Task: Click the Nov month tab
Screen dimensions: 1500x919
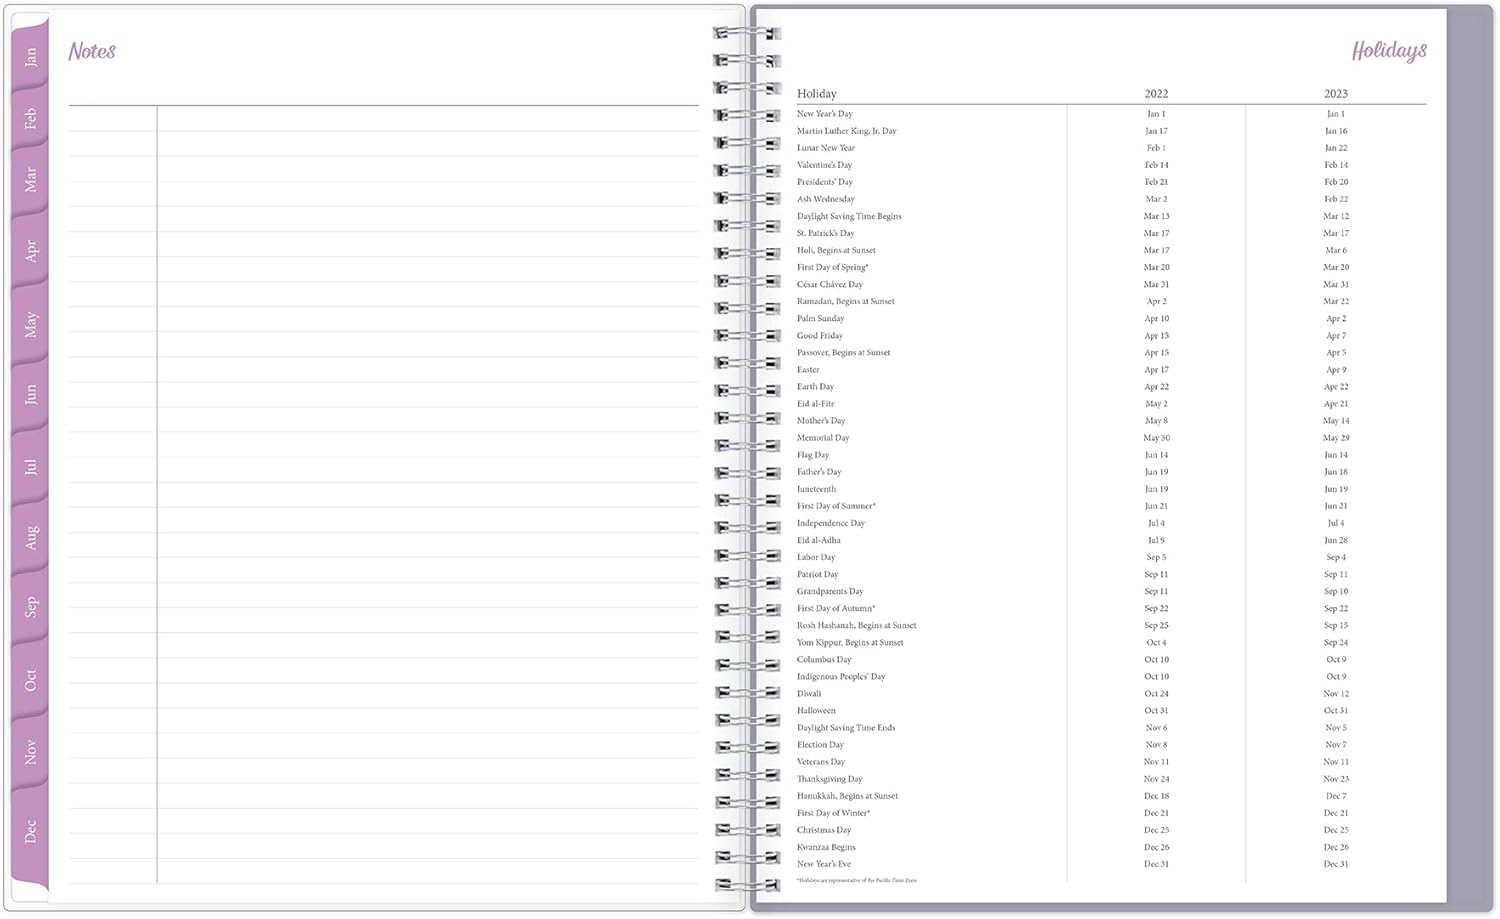Action: [x=30, y=752]
